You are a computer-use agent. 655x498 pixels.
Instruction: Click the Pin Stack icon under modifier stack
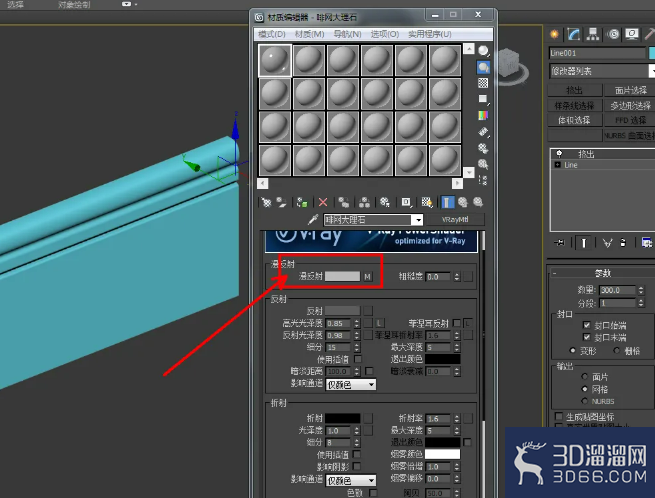[x=560, y=243]
